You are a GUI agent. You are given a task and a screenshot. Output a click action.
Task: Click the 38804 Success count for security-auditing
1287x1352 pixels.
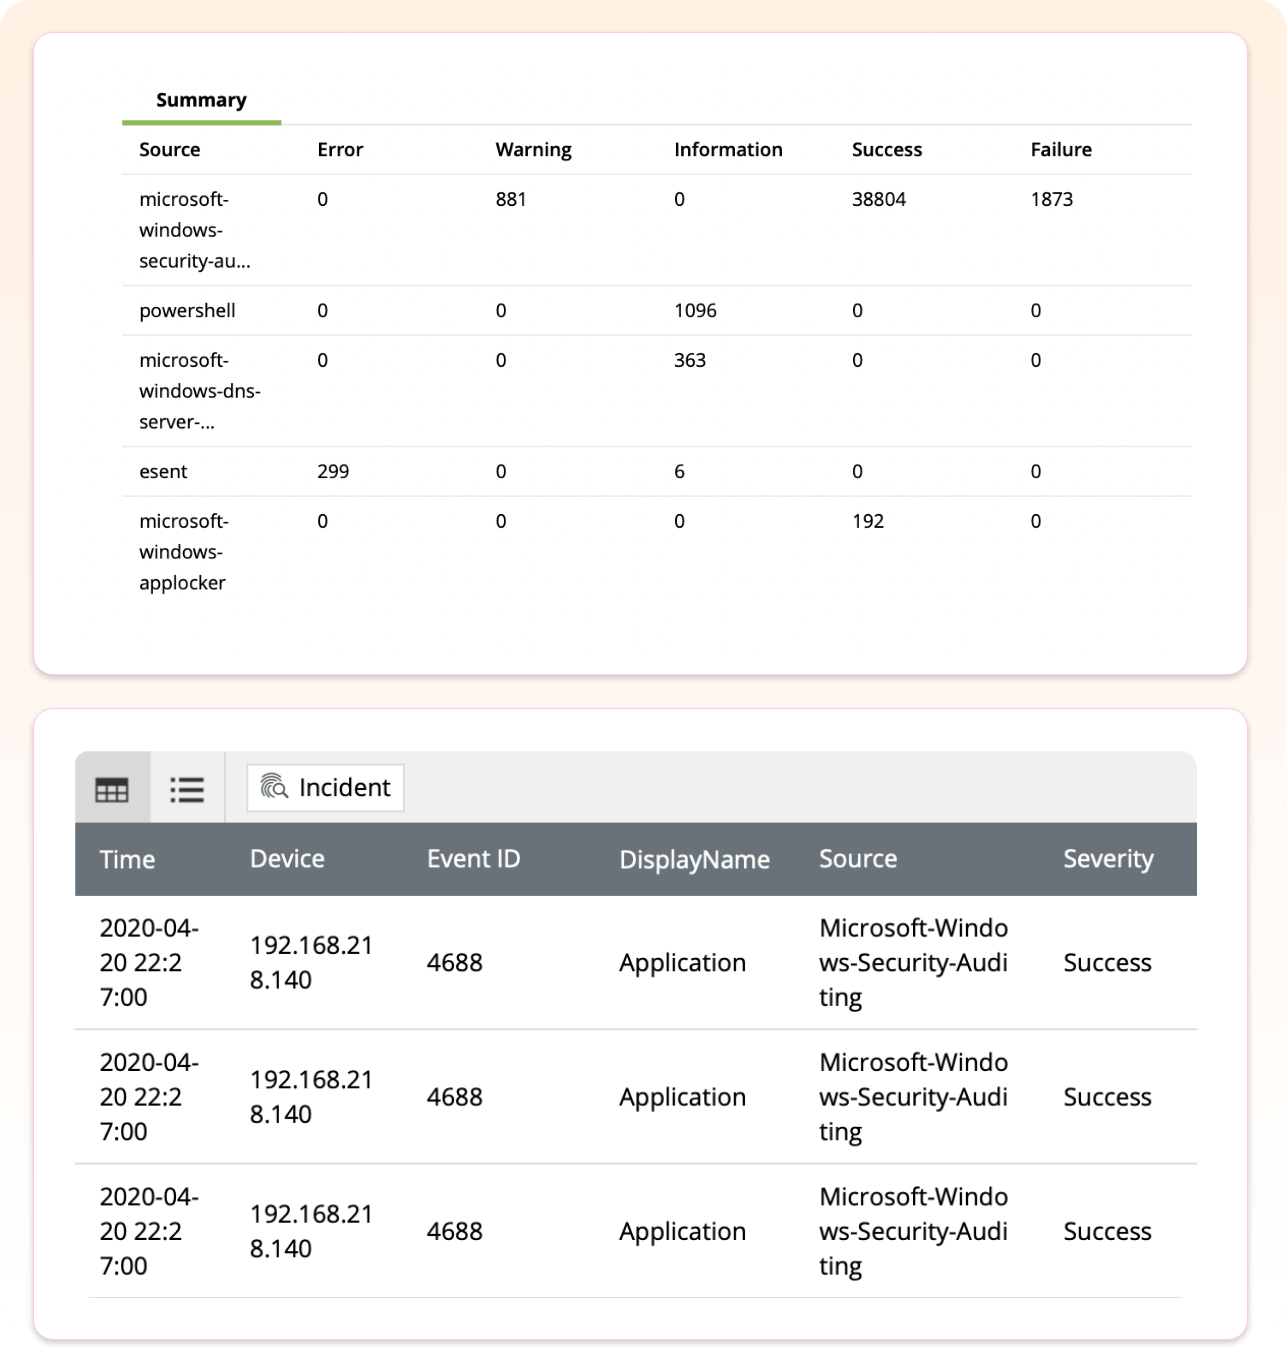(877, 198)
